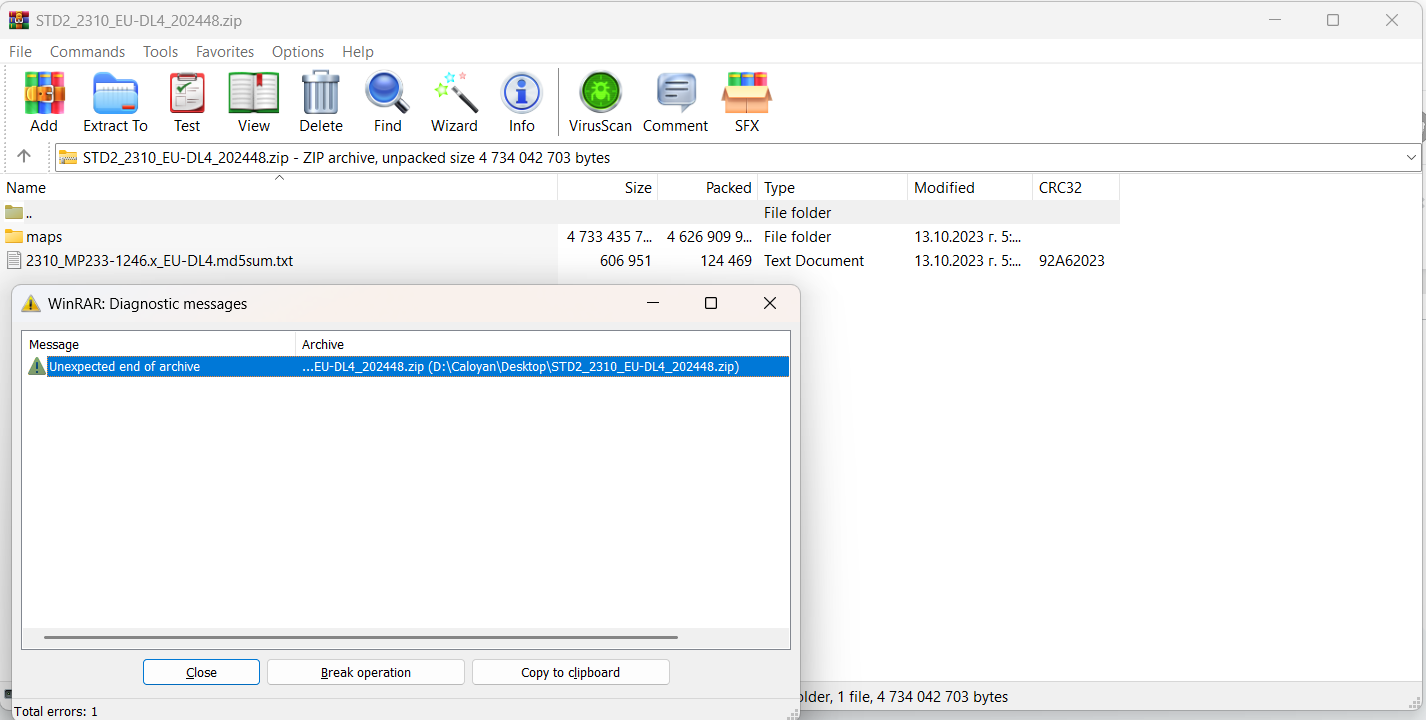Expand the archive path dropdown arrow

(1411, 157)
